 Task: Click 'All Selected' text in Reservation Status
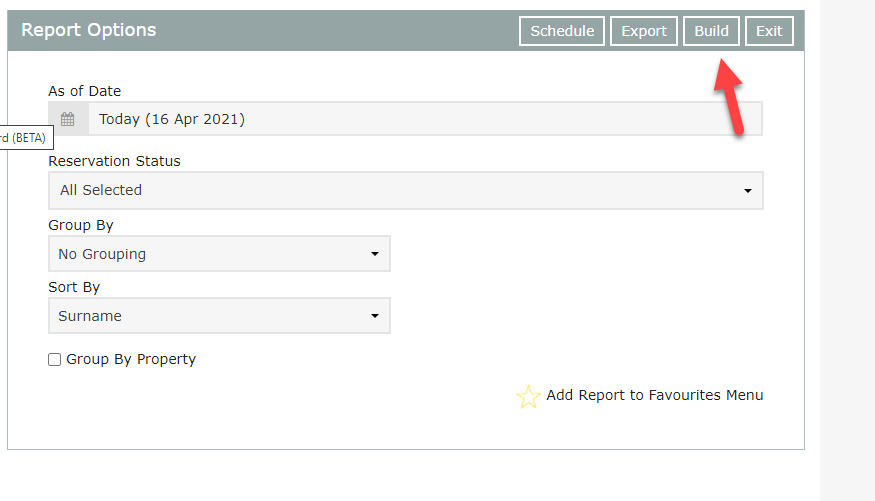pos(101,190)
